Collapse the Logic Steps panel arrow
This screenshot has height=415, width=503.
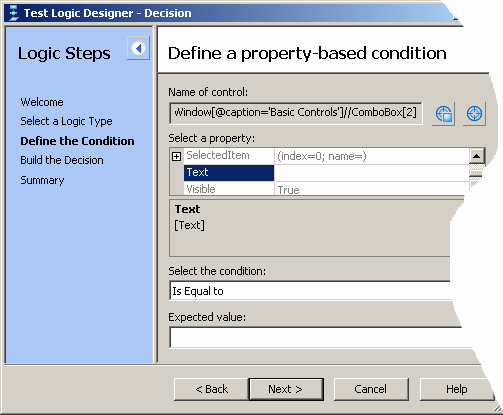[x=138, y=48]
